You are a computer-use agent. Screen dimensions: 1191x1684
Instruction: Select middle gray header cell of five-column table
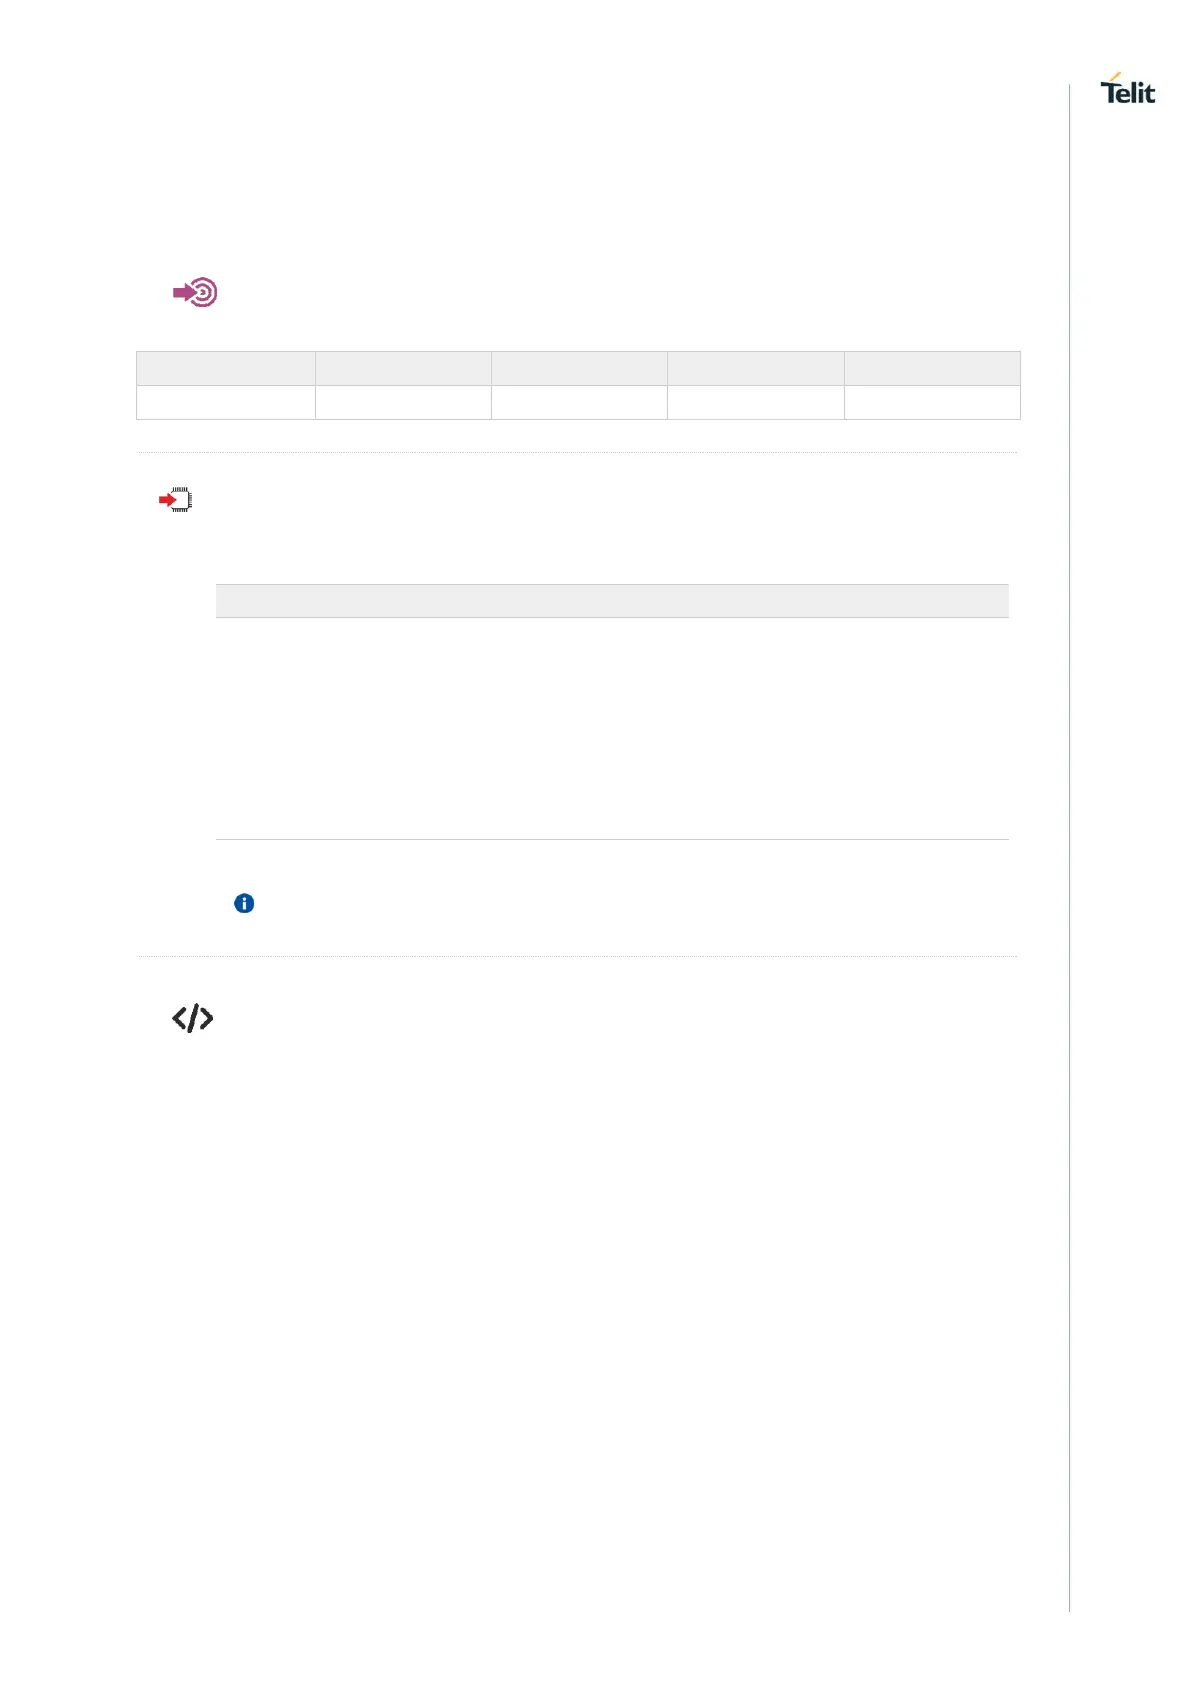[x=579, y=368]
